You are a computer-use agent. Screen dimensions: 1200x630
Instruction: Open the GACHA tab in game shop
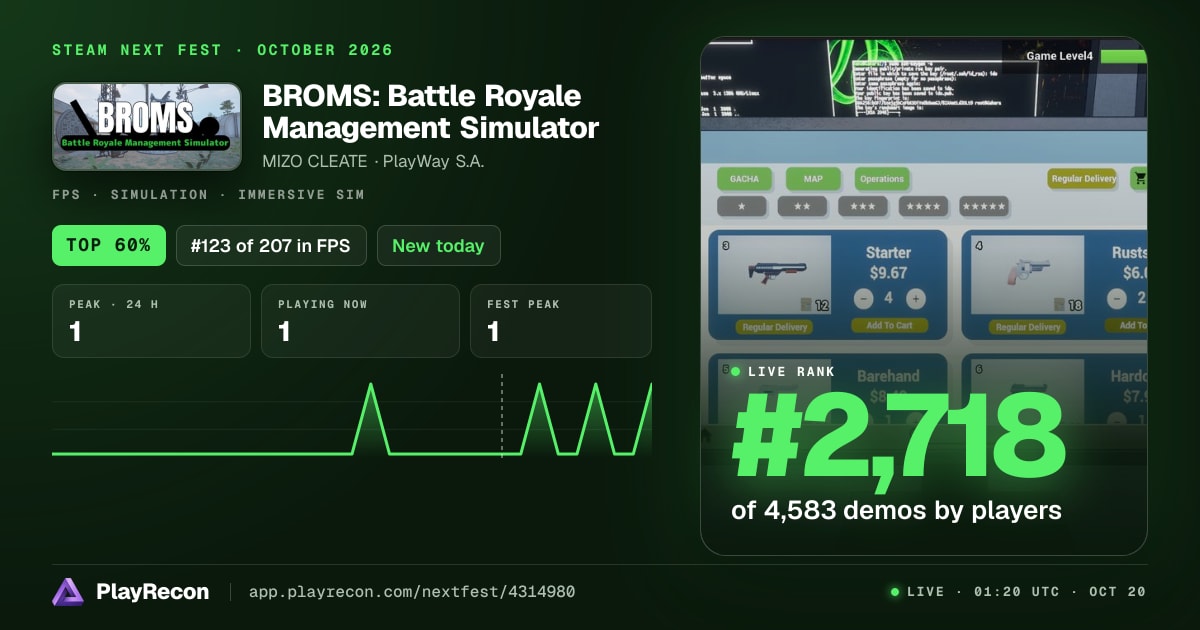point(744,179)
